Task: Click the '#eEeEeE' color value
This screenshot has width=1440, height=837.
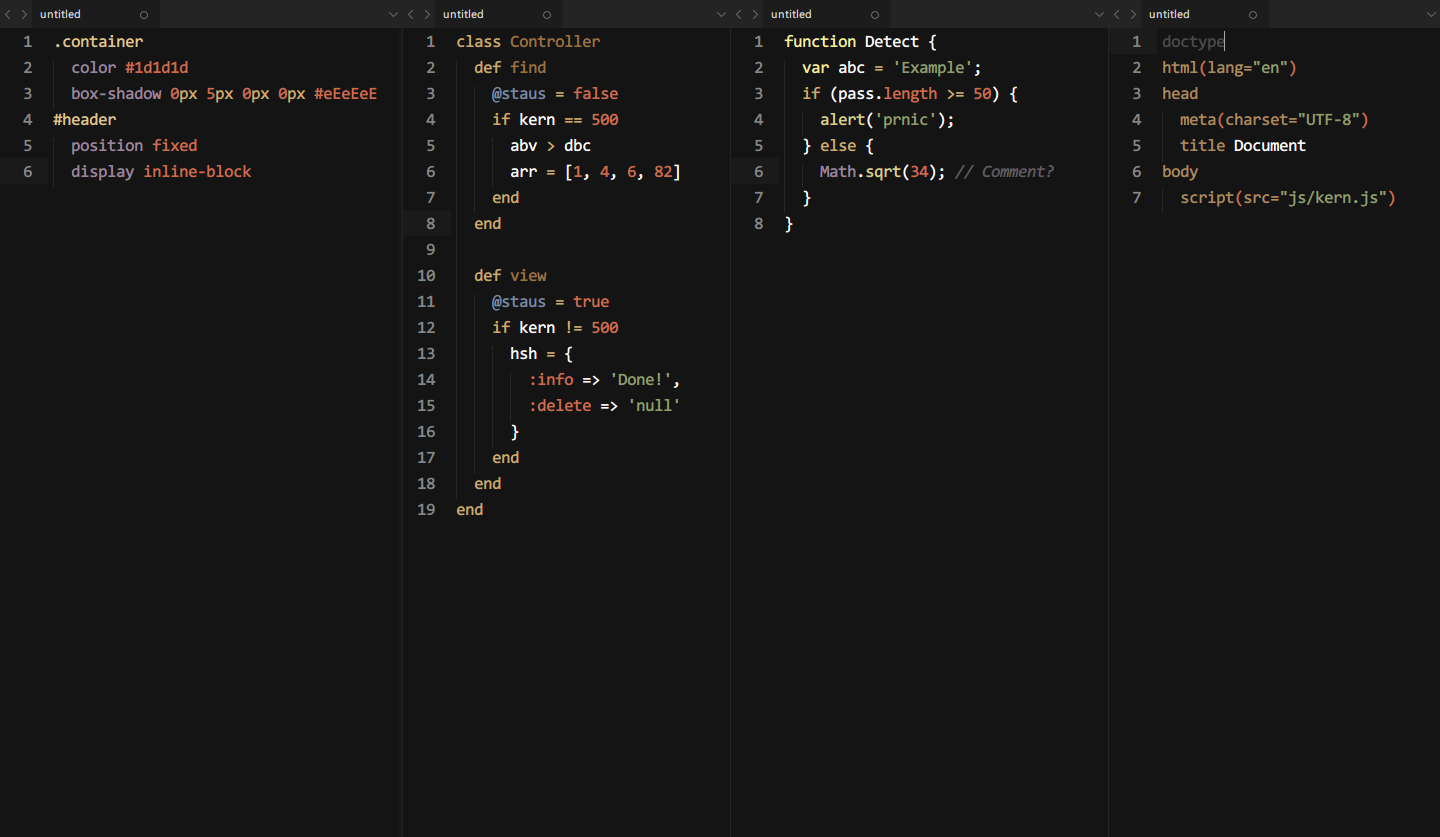Action: (x=345, y=94)
